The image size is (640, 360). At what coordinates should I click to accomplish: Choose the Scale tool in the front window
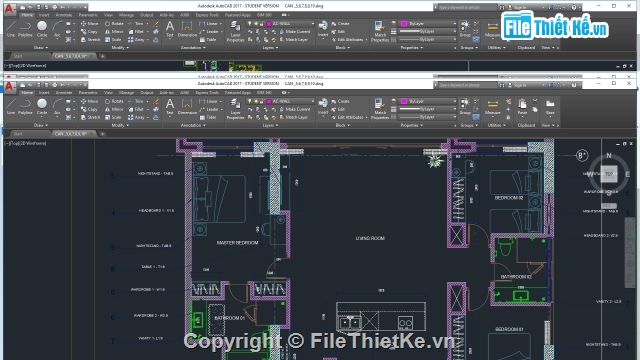click(113, 118)
